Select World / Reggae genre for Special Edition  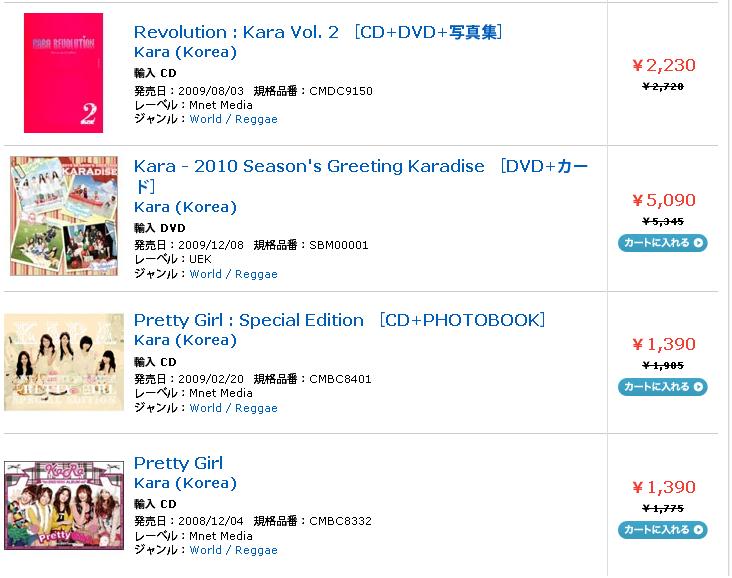[x=233, y=408]
